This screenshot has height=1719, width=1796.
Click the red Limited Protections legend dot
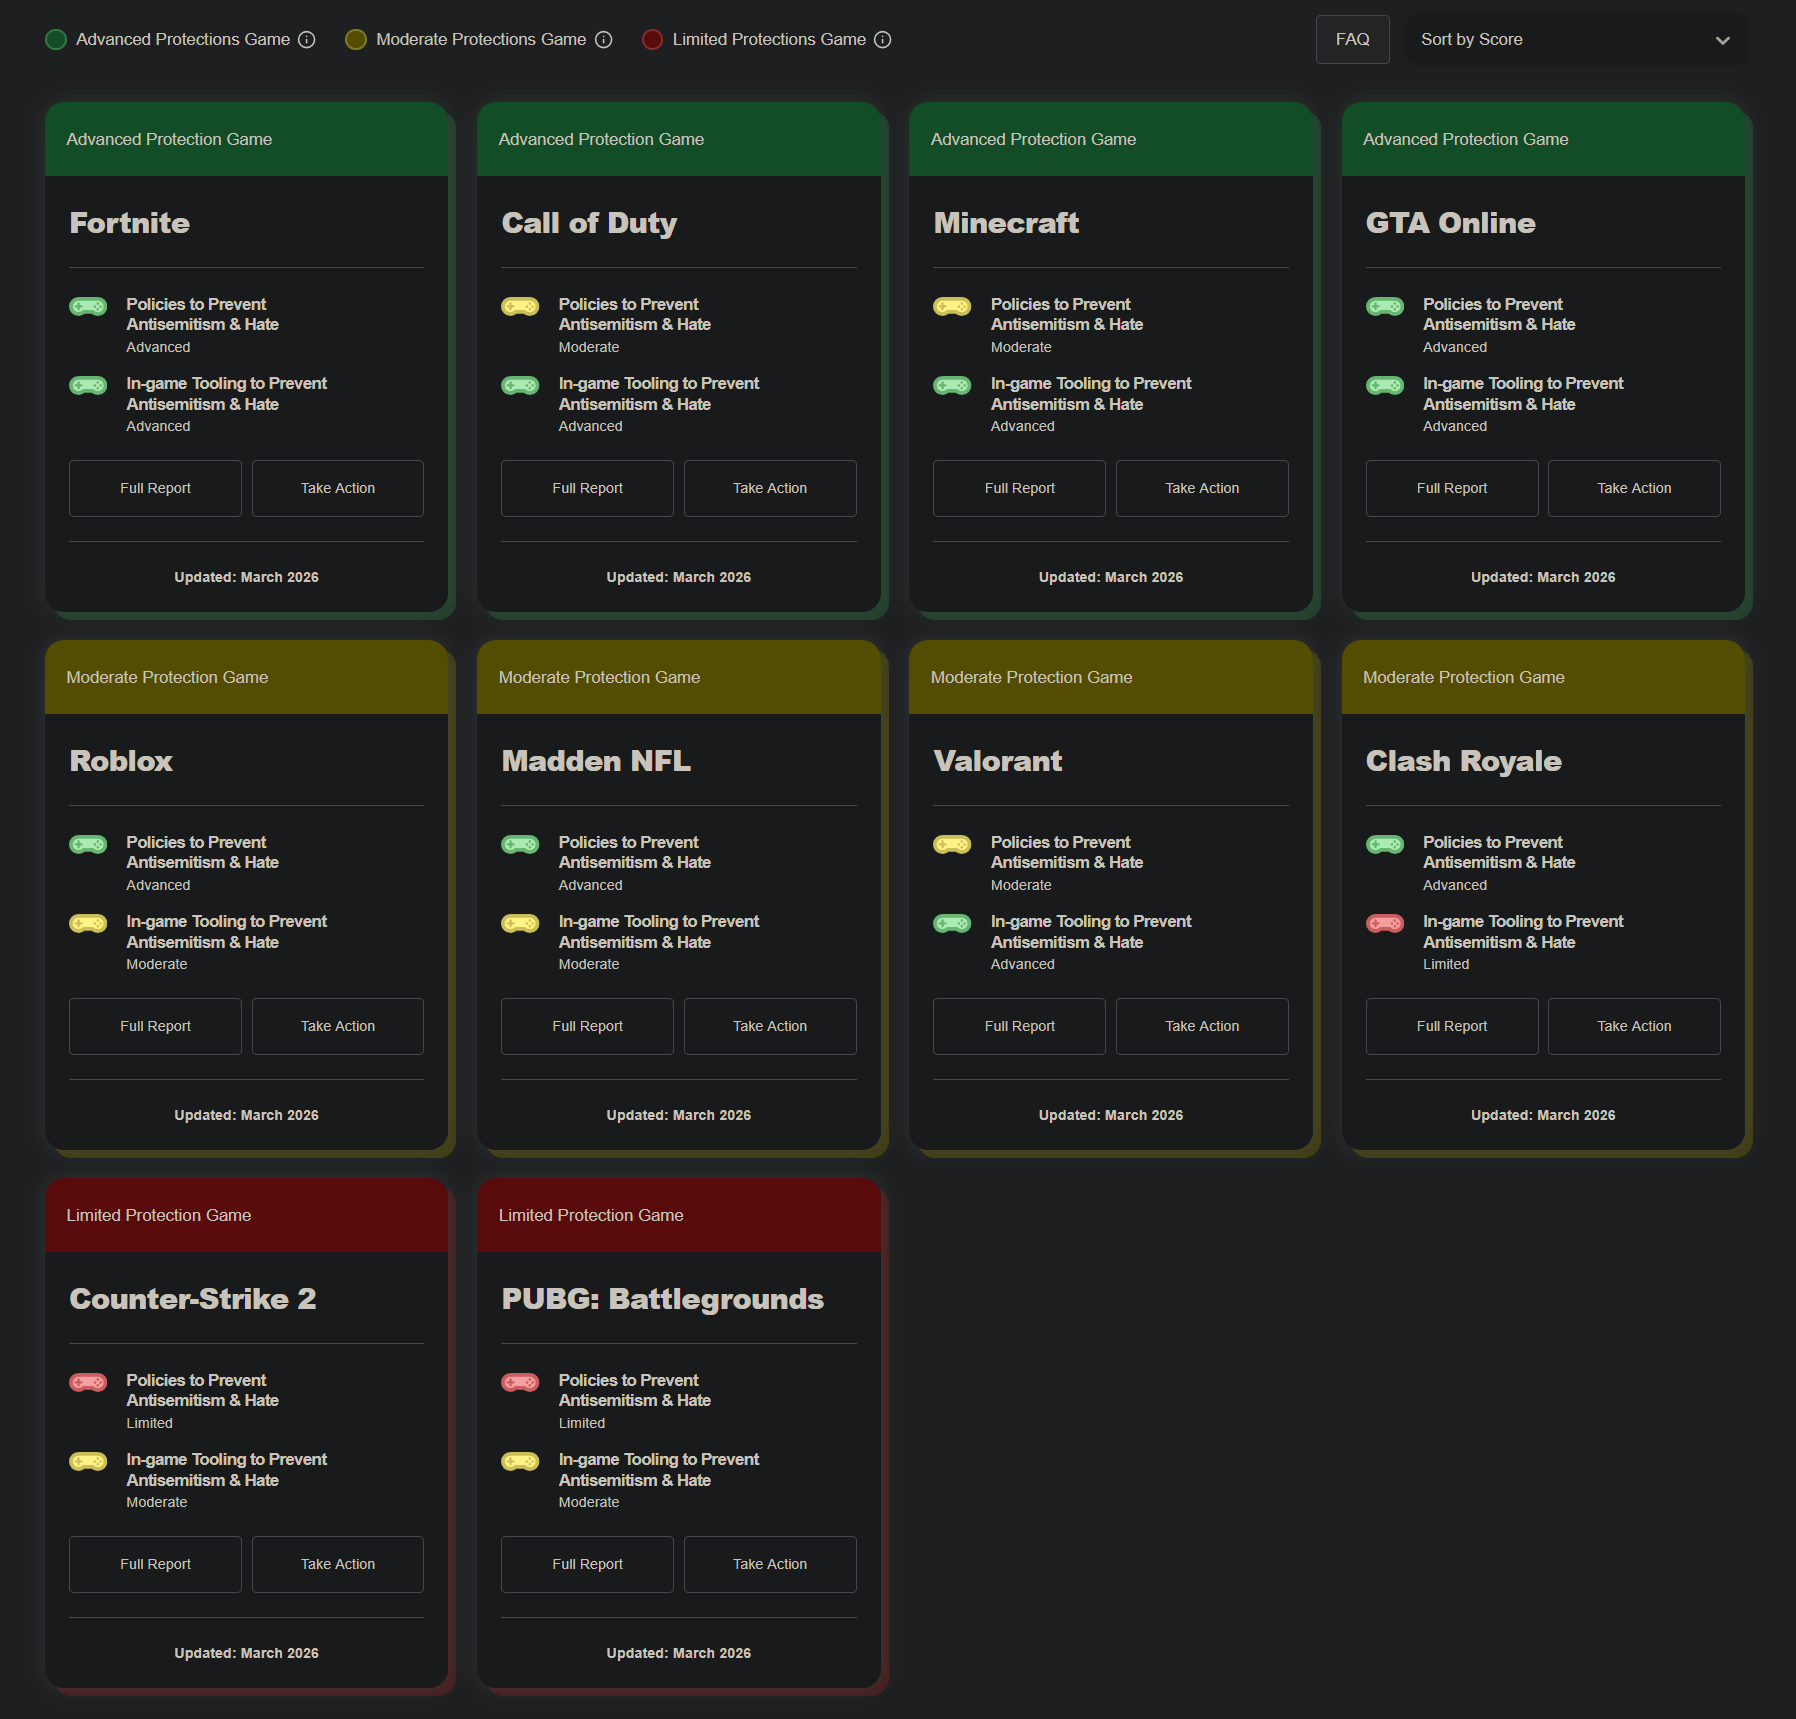652,40
